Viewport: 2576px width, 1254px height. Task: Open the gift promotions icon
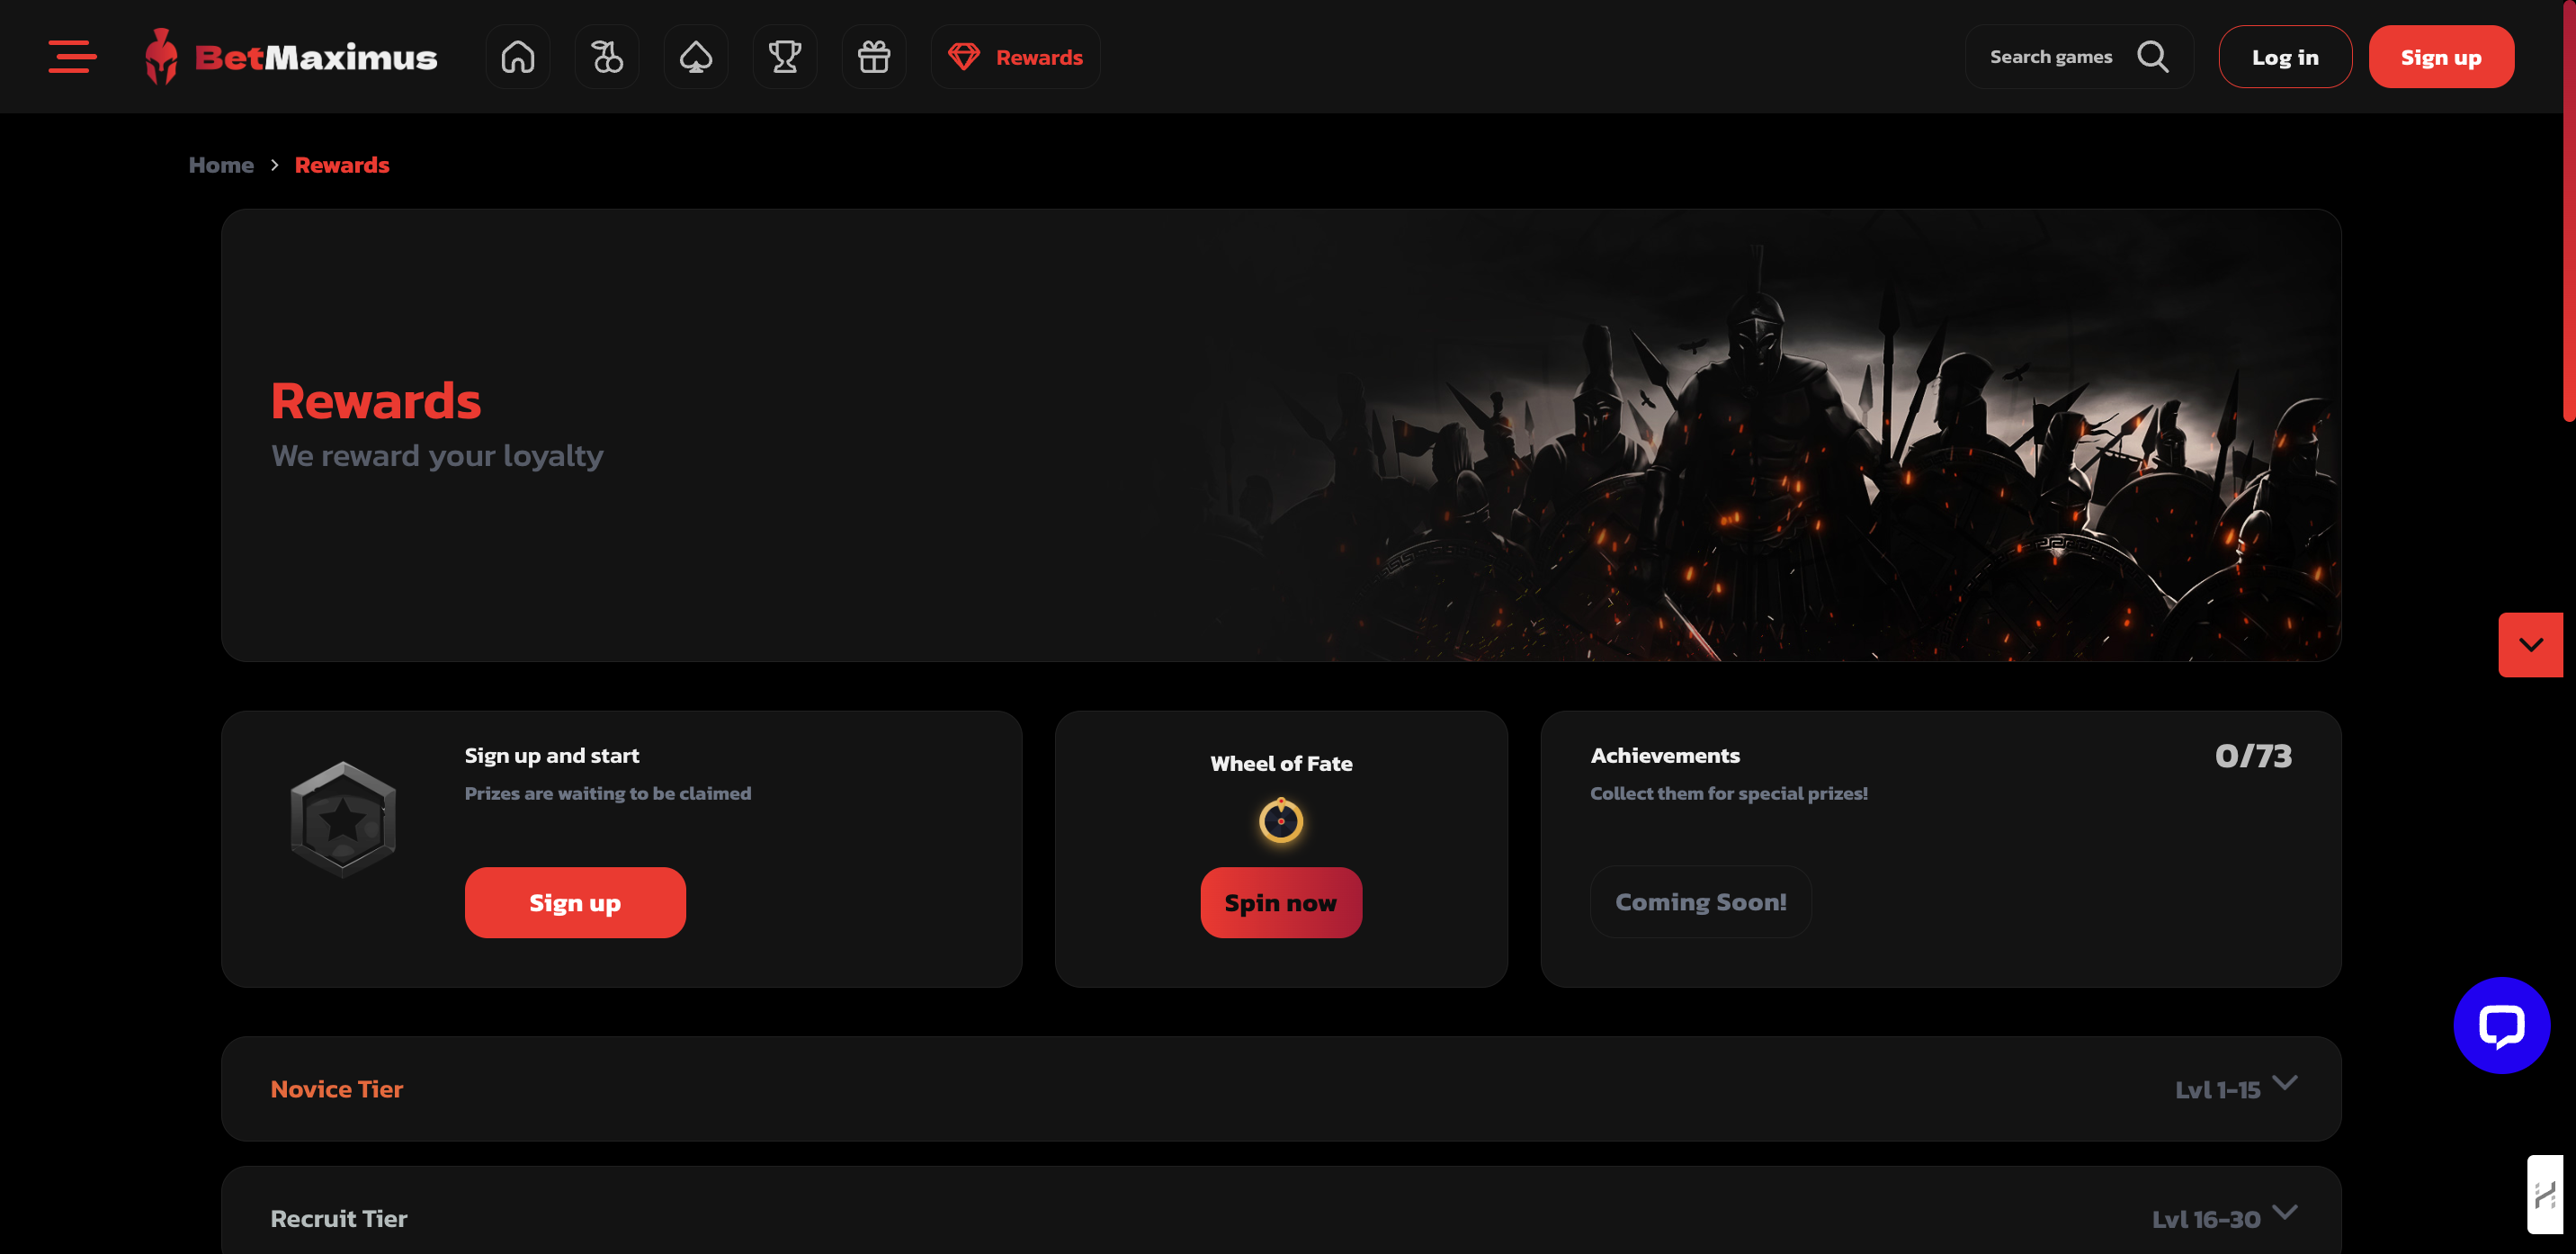coord(874,57)
